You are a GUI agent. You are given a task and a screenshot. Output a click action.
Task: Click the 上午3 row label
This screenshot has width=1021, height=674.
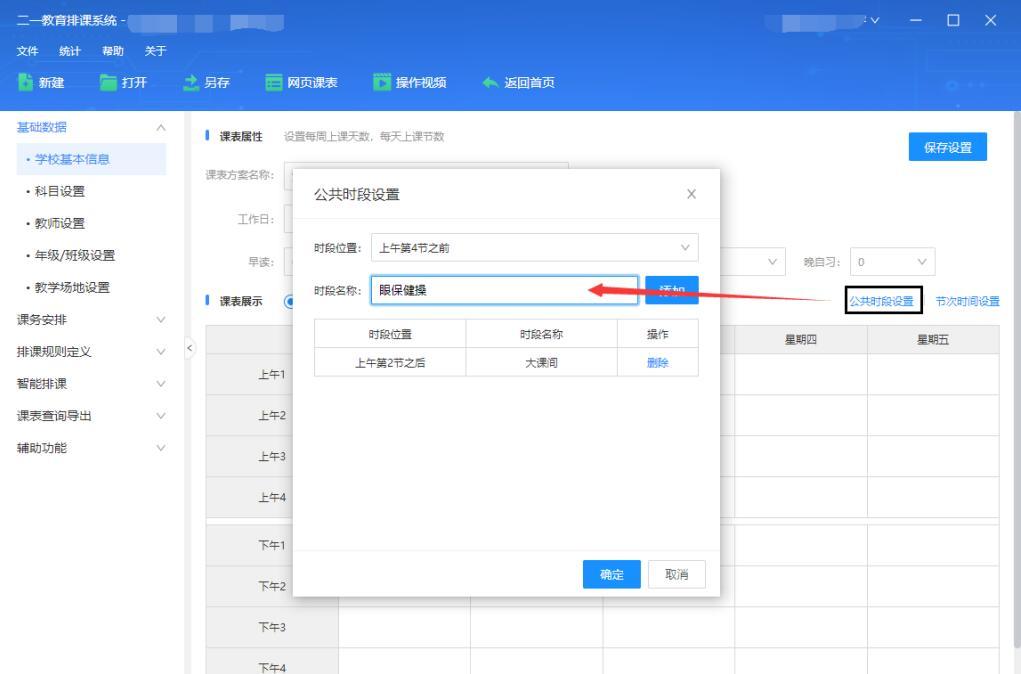pyautogui.click(x=272, y=456)
